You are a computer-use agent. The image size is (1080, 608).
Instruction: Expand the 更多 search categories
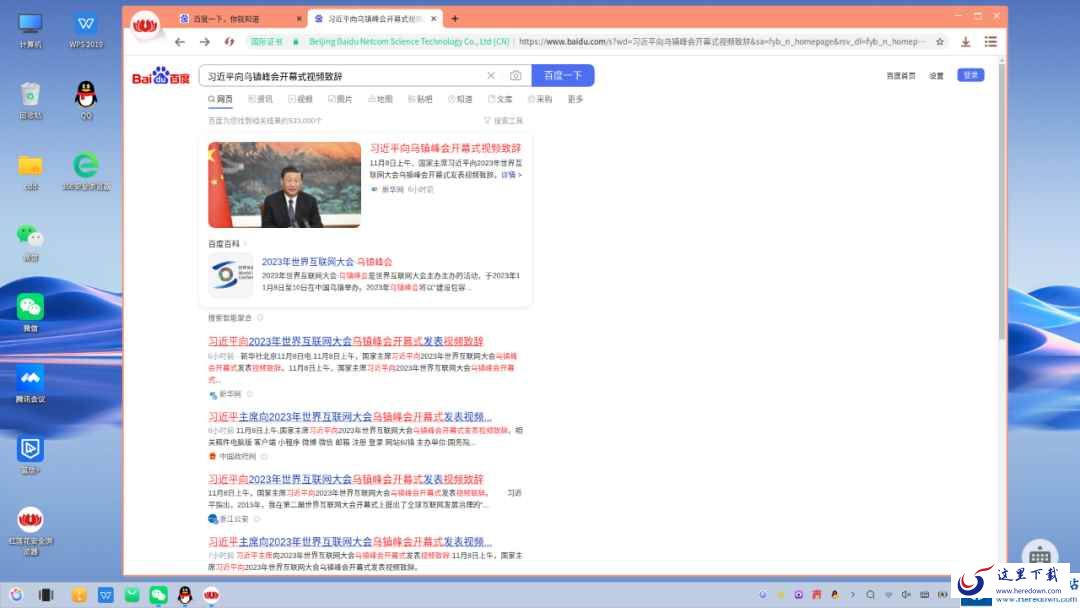(575, 100)
